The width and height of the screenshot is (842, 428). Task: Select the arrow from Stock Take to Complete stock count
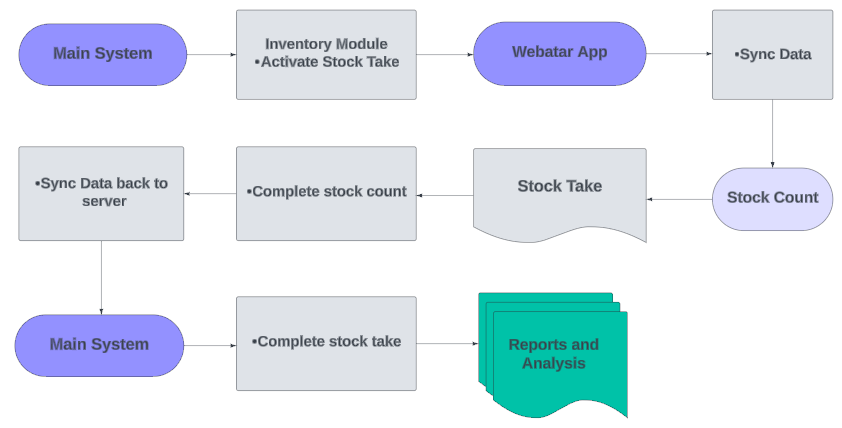coord(445,194)
